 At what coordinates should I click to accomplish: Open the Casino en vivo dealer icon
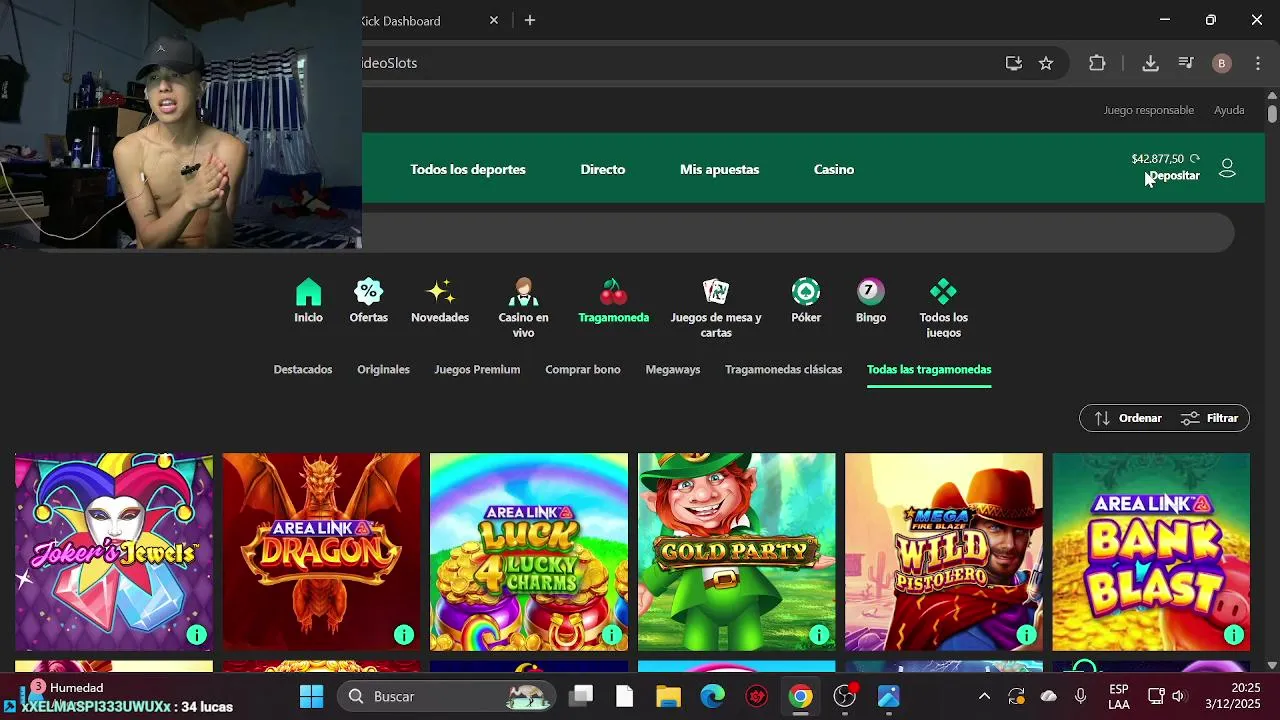tap(523, 292)
